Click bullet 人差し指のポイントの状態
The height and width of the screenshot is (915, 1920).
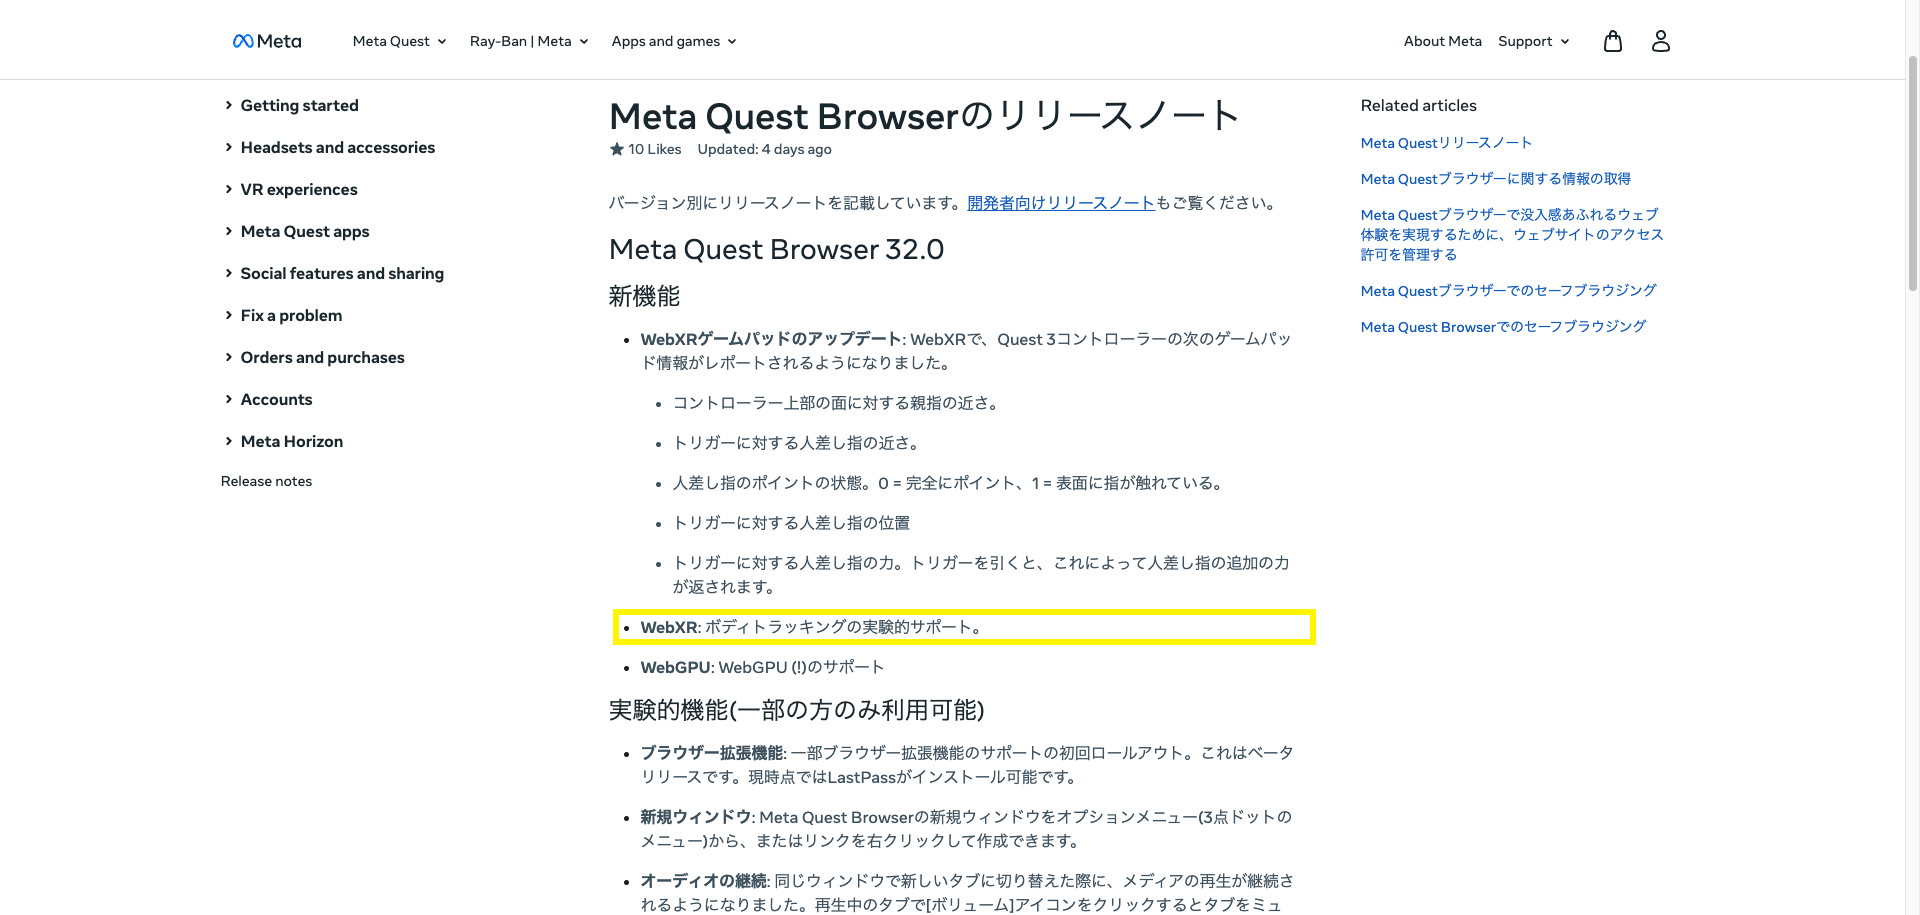(947, 483)
